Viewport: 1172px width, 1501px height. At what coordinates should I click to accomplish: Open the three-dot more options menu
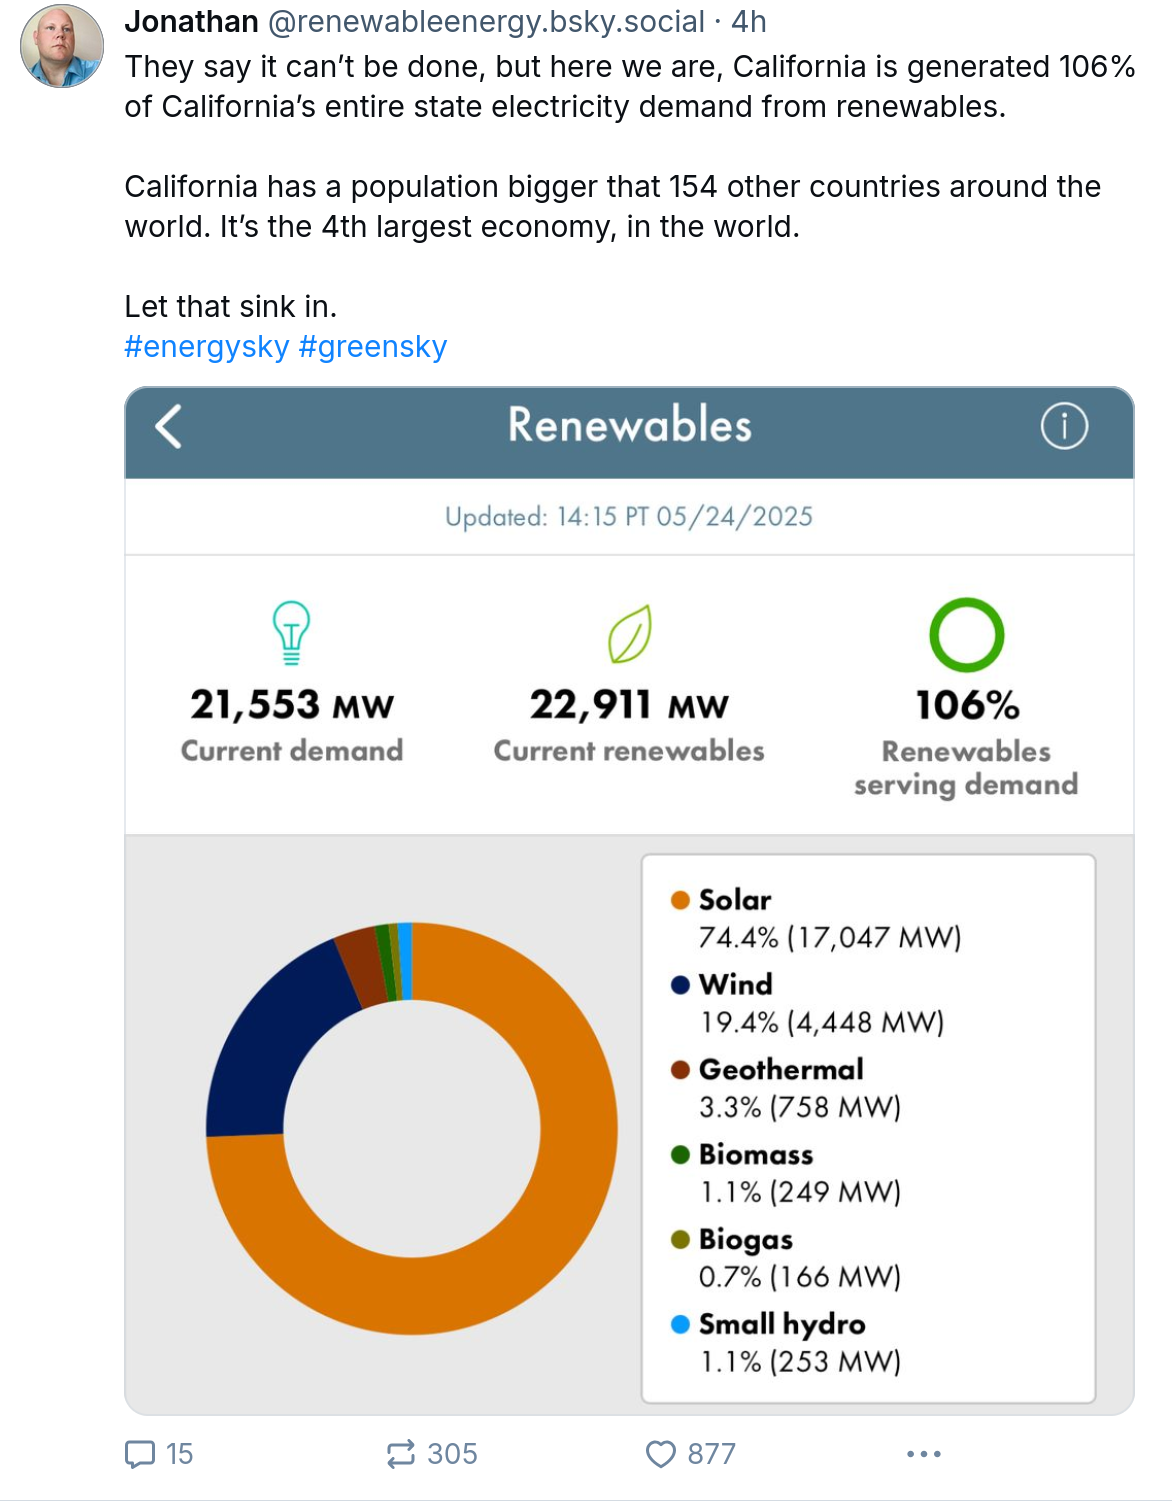pyautogui.click(x=924, y=1453)
